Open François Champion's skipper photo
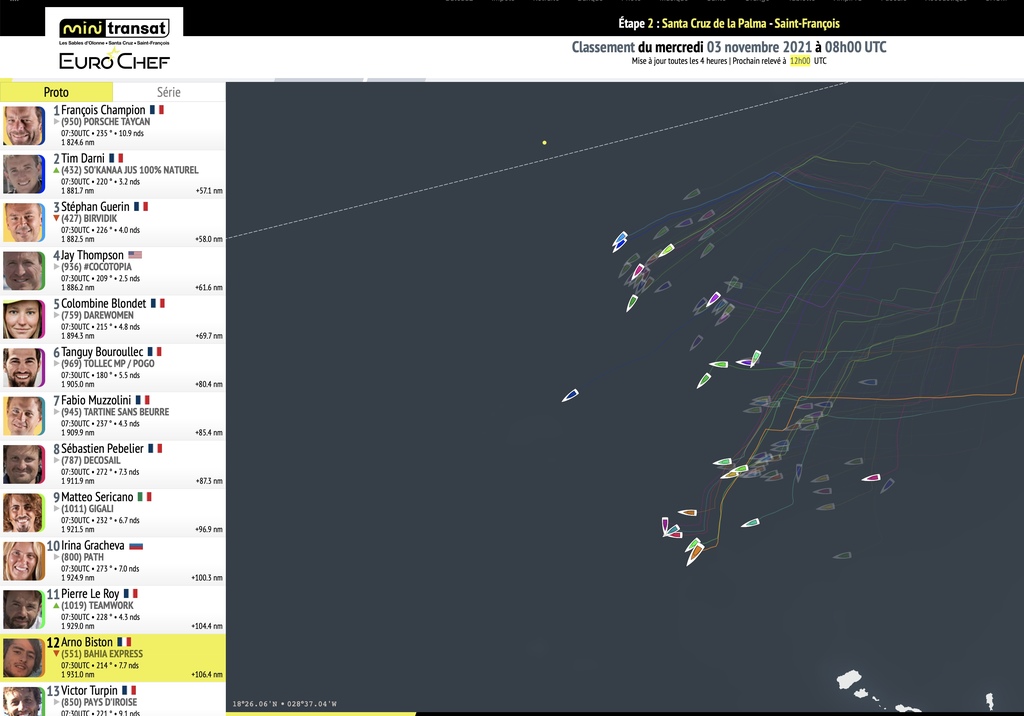 pos(24,125)
